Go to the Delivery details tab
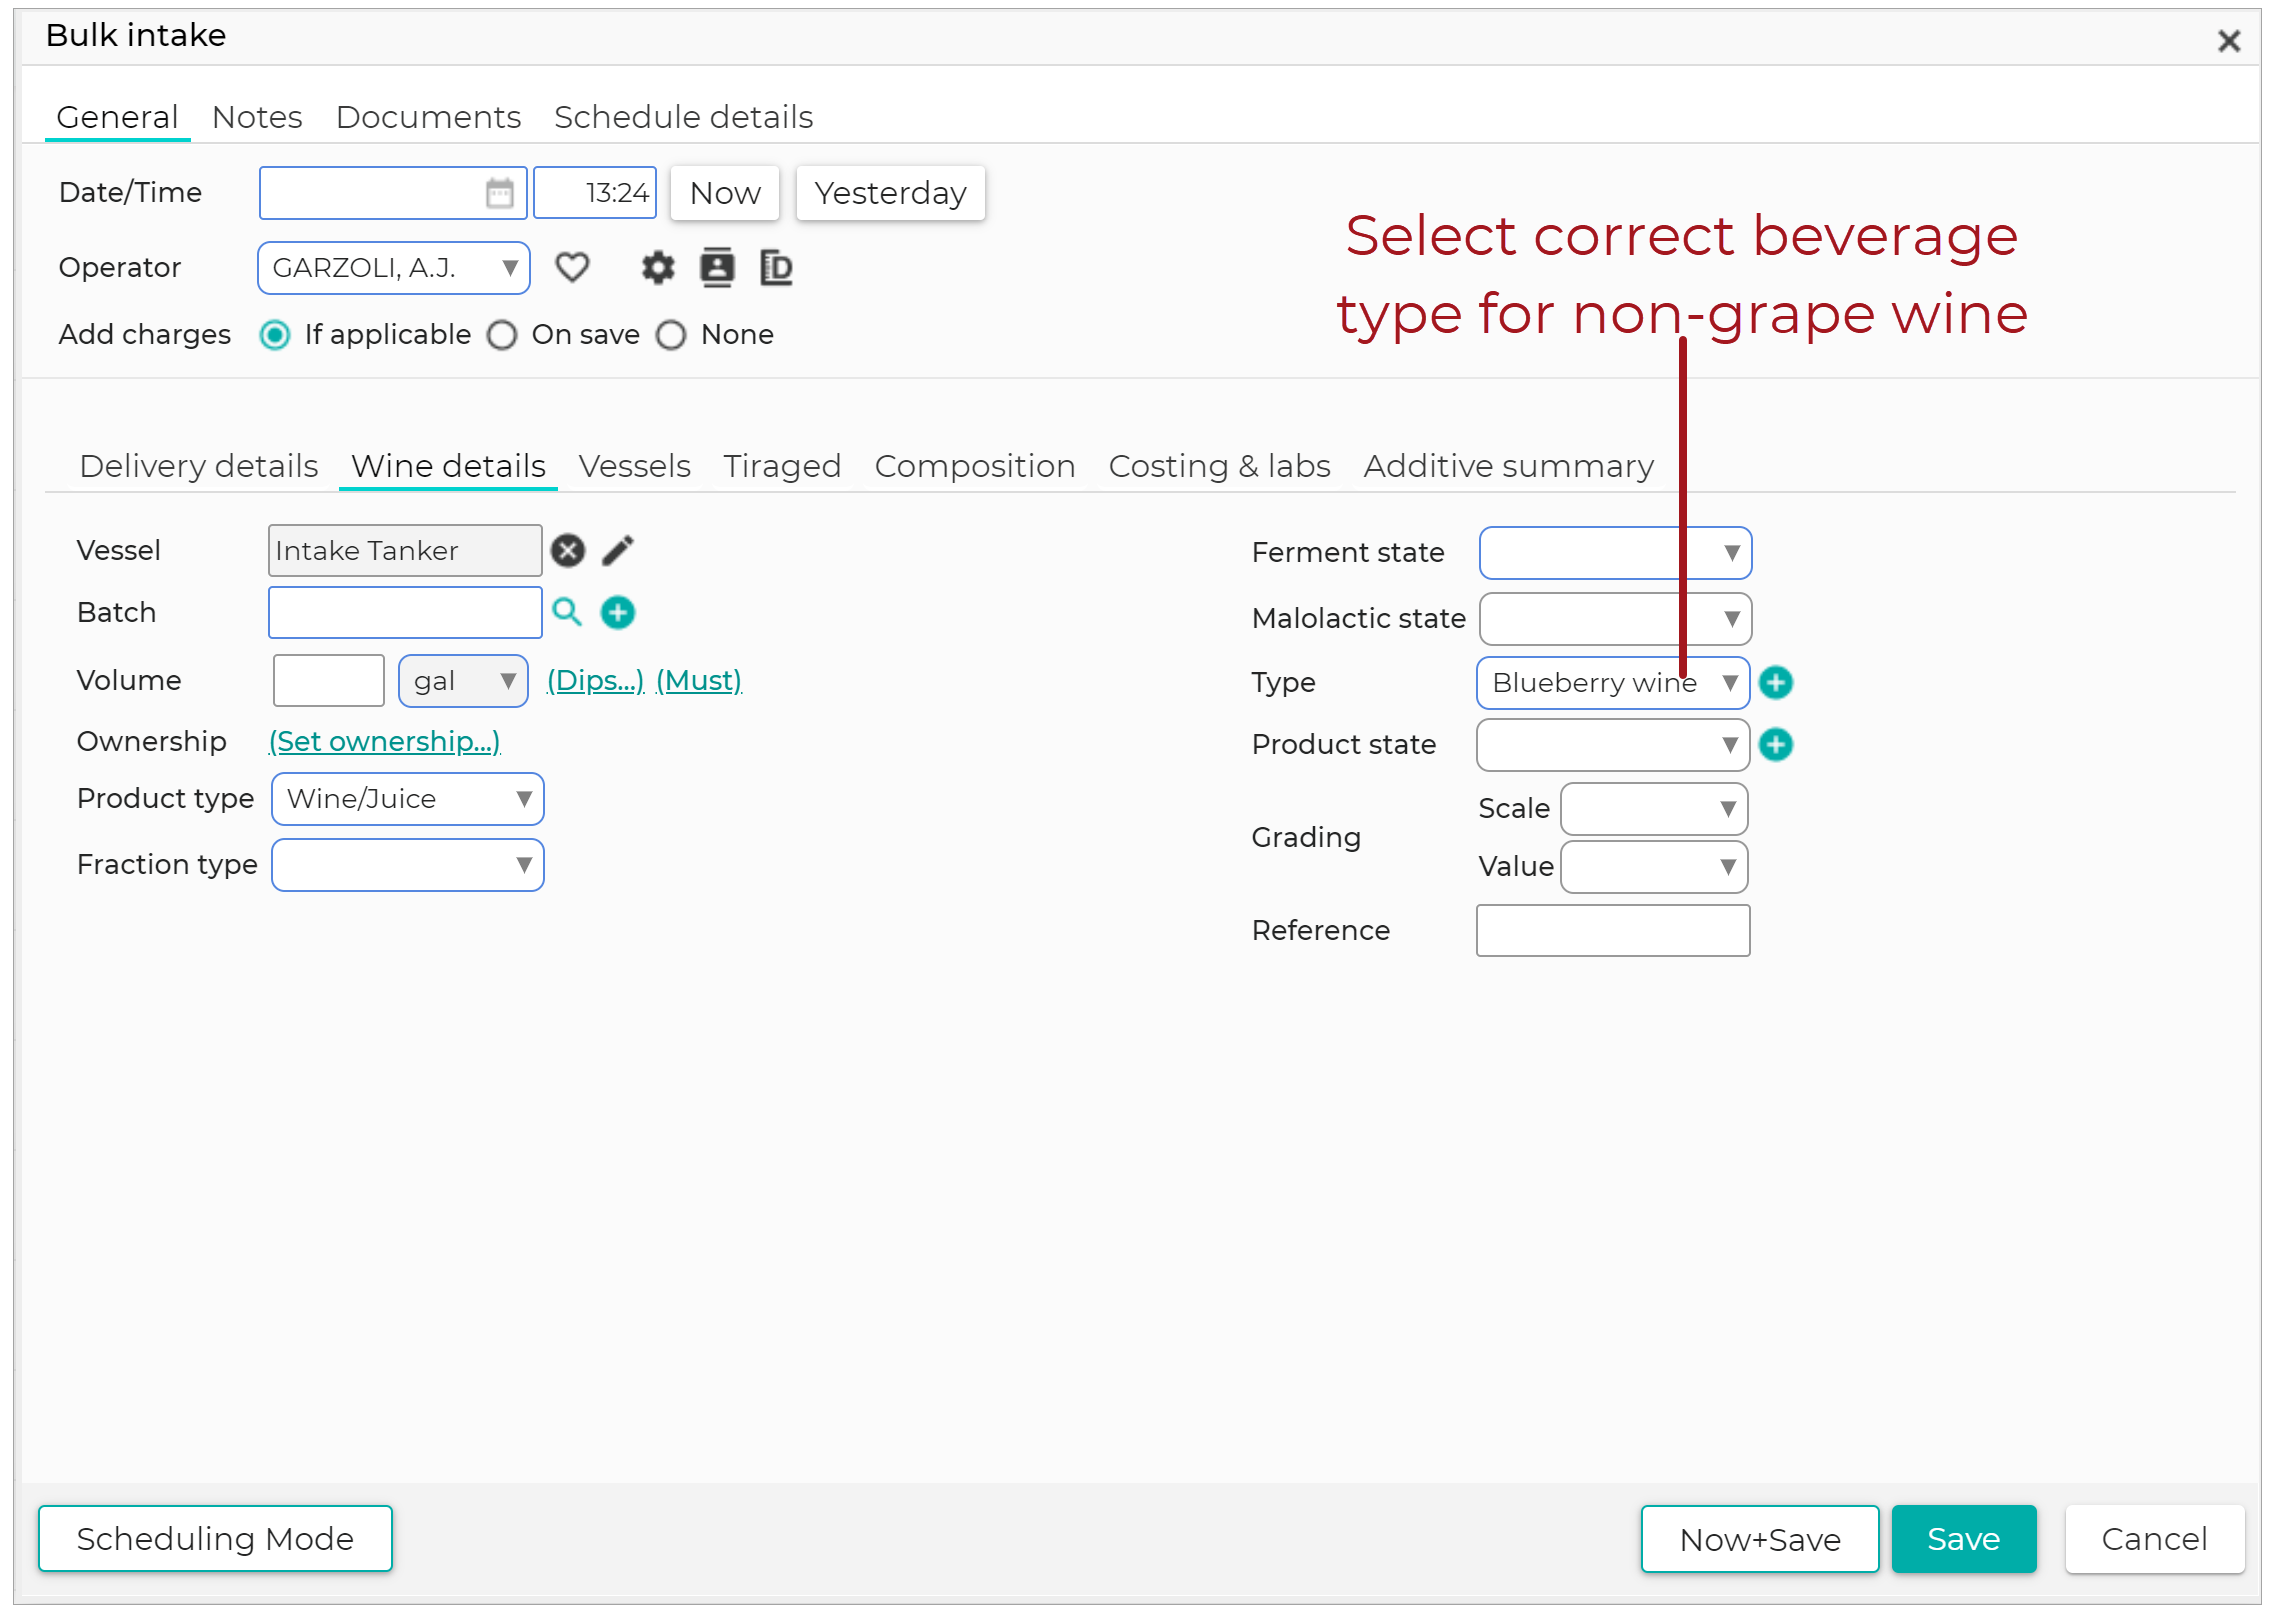The width and height of the screenshot is (2273, 1622). coord(198,466)
